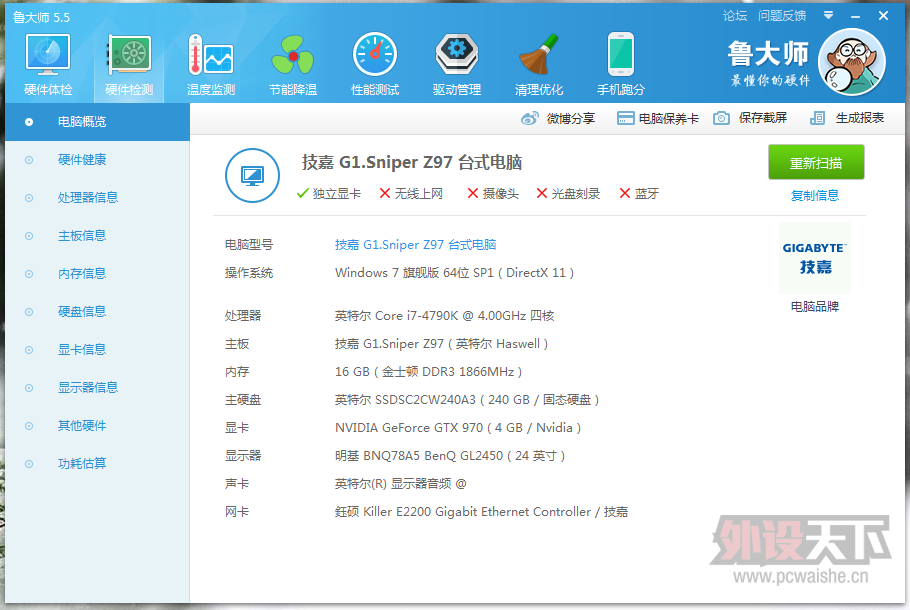910x610 pixels.
Task: Click the Core i7-4790K processor value
Action: pyautogui.click(x=445, y=316)
